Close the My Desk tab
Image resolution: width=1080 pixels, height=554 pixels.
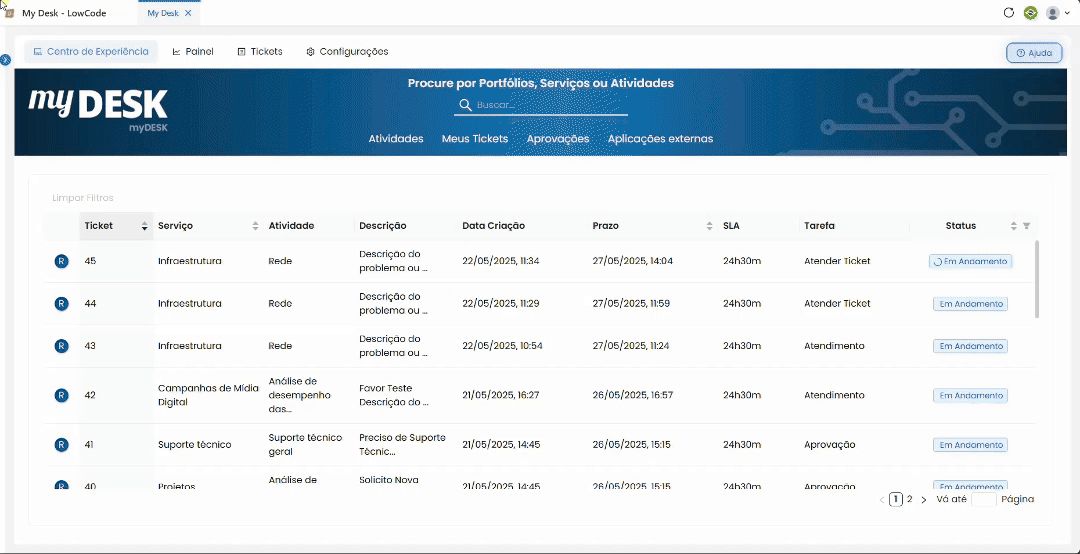[188, 13]
